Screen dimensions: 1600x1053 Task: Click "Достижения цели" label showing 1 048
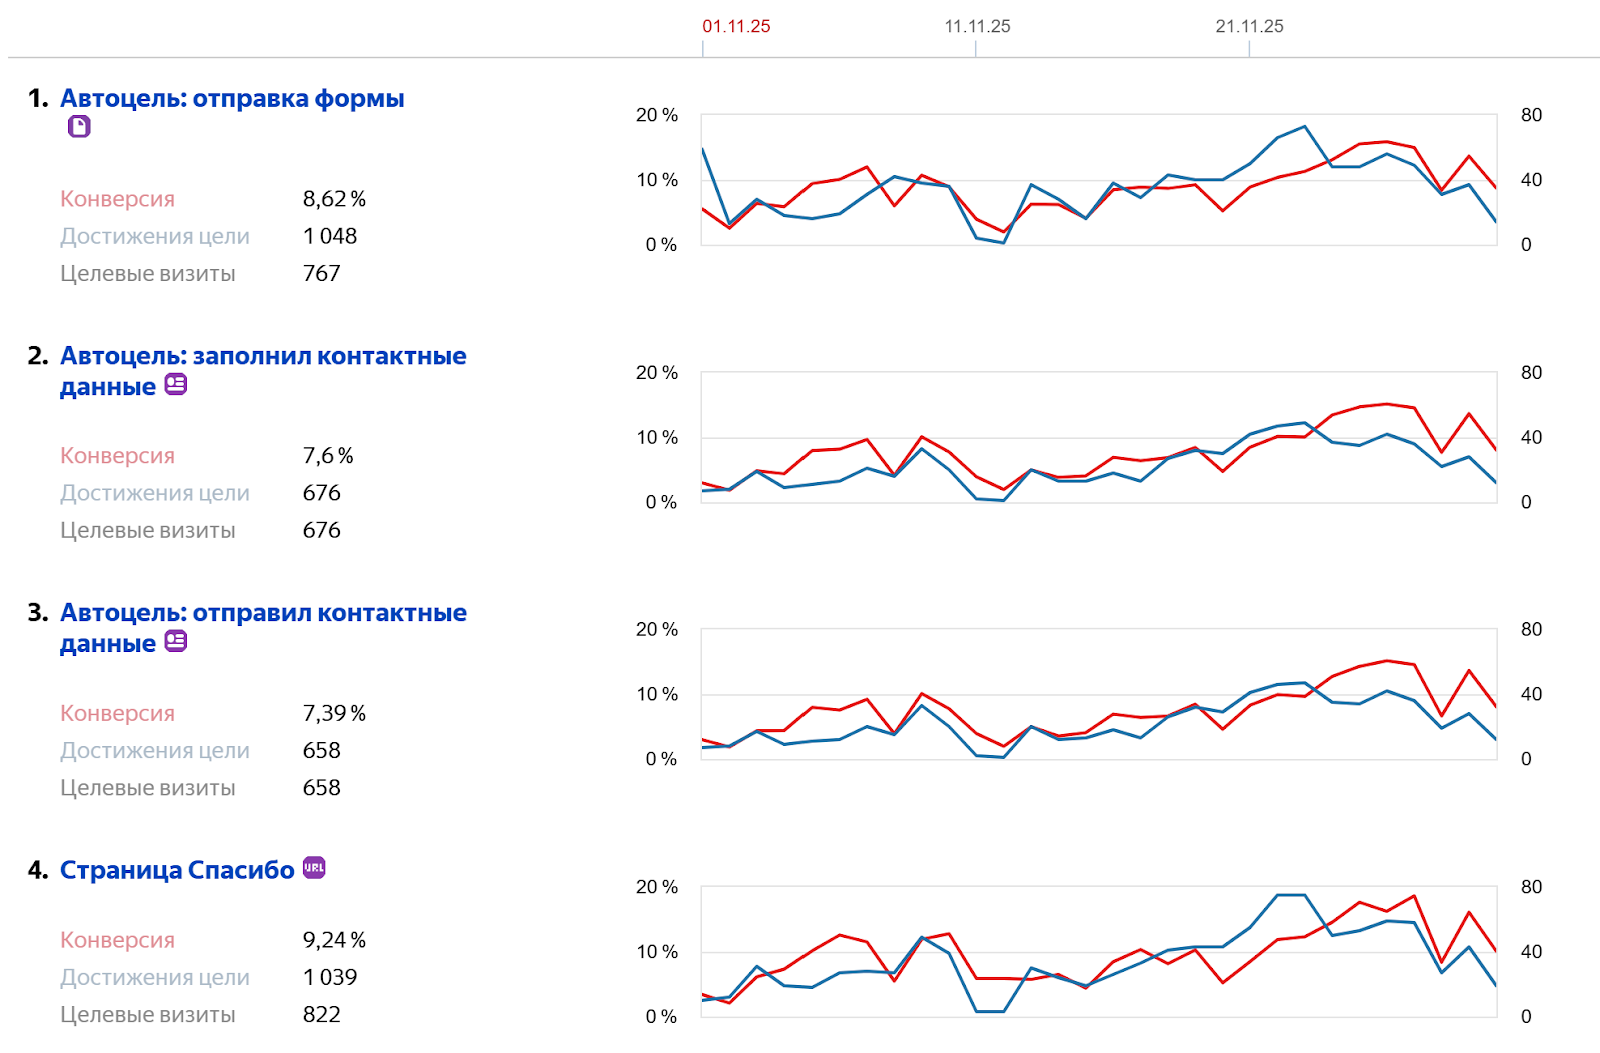pos(155,236)
